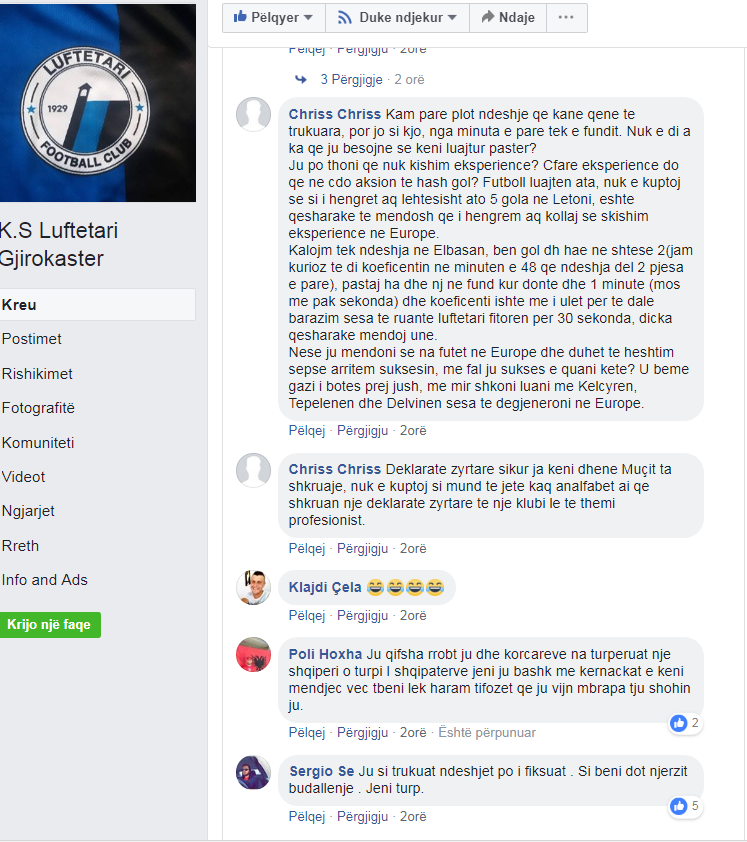747x842 pixels.
Task: Open Klajdi Çela's profile picture
Action: [x=253, y=587]
